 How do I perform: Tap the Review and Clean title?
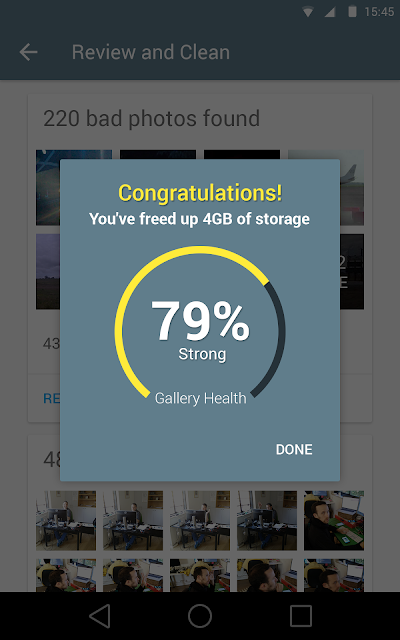click(x=151, y=52)
